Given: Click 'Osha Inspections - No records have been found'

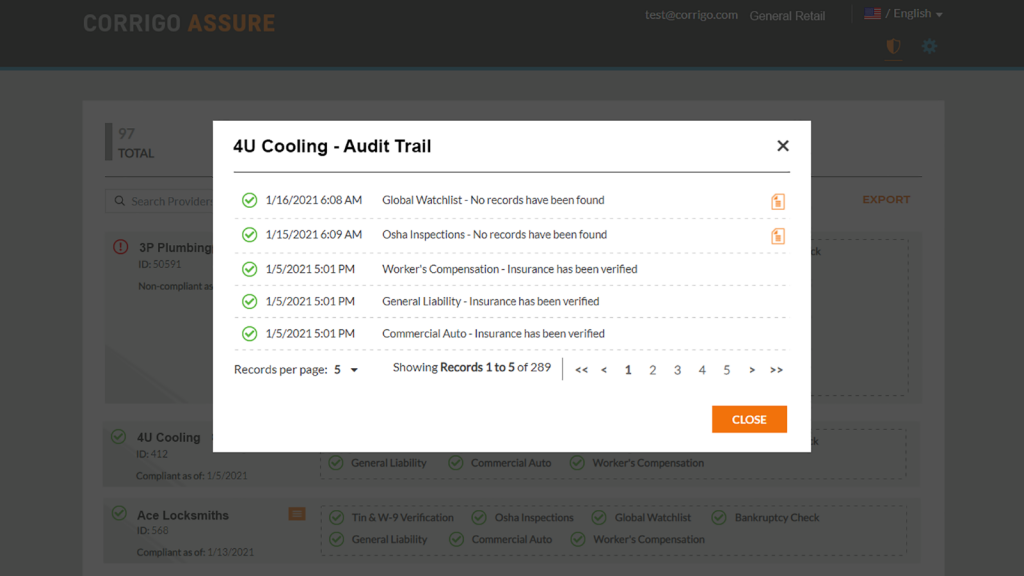Looking at the screenshot, I should (494, 235).
